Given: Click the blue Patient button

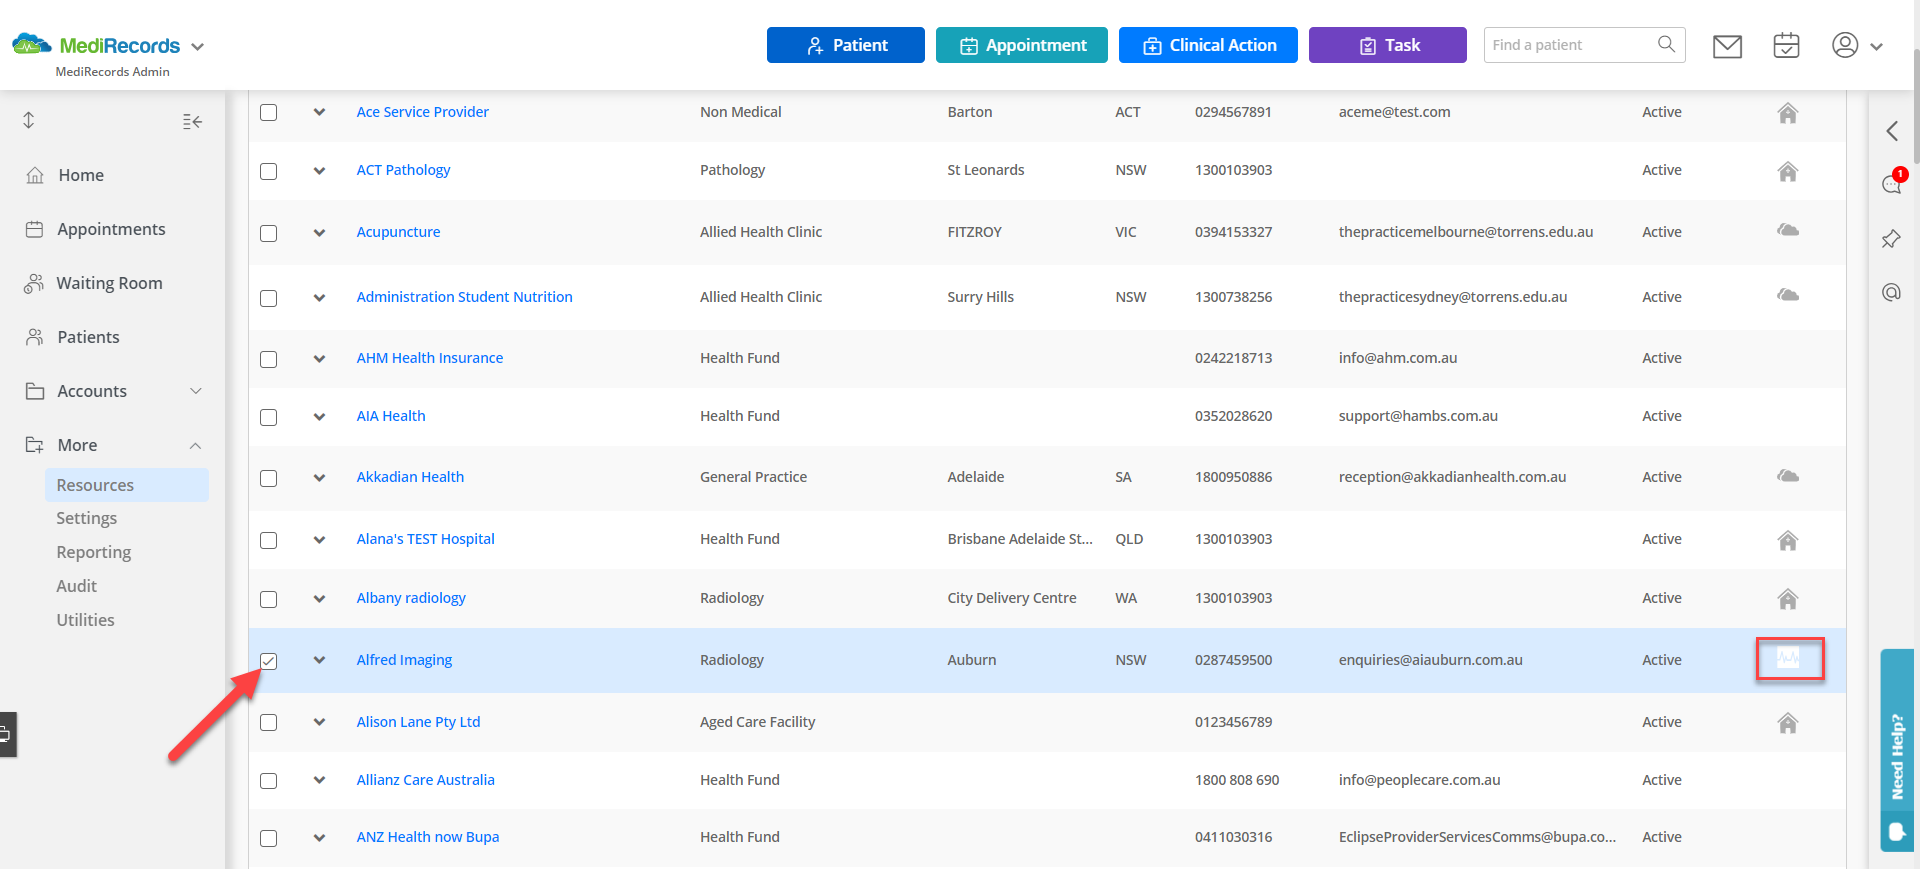Looking at the screenshot, I should click(x=846, y=45).
